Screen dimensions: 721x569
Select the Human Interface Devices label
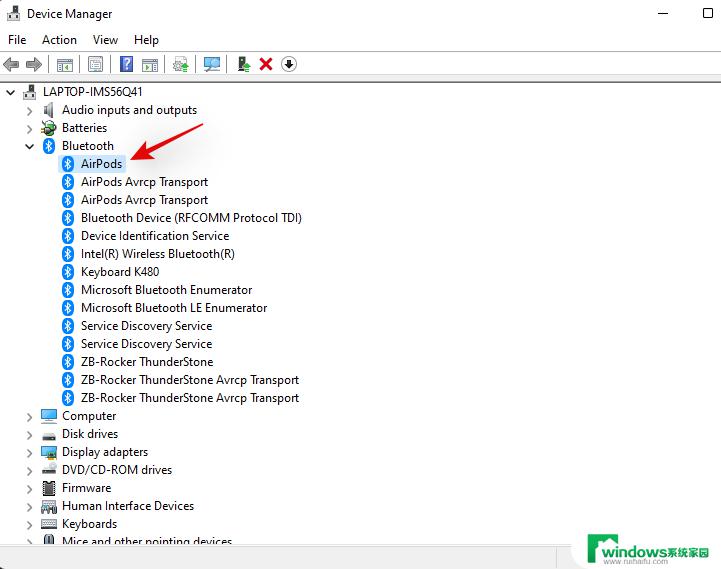pos(128,506)
